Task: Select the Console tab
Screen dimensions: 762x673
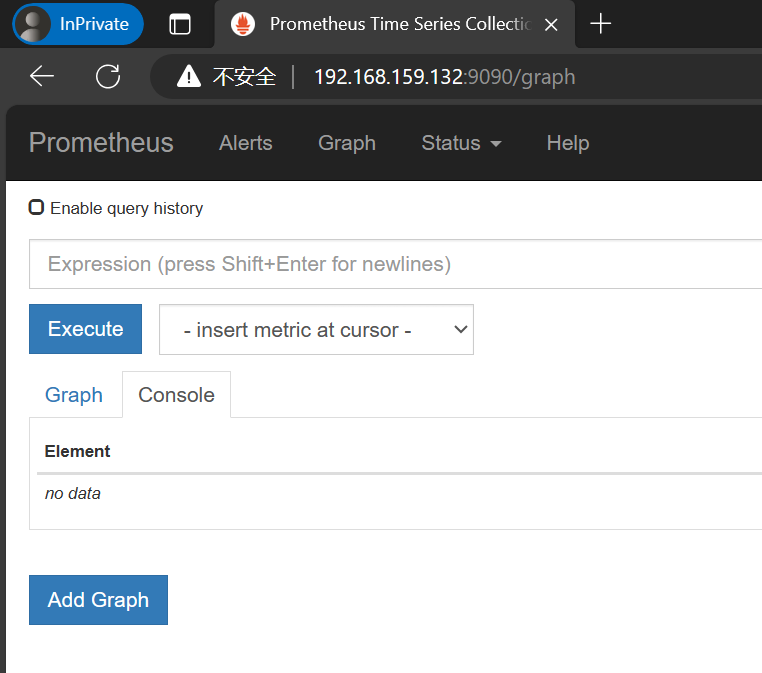Action: pos(176,395)
